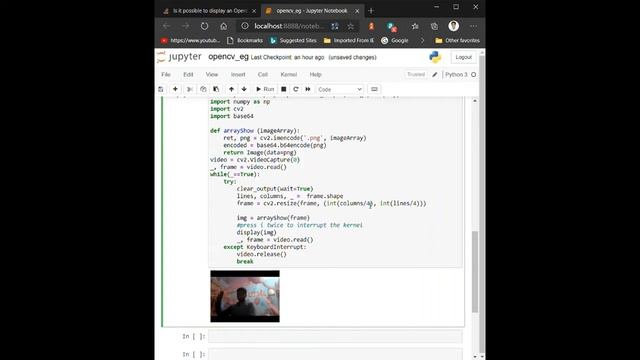
Task: View site information icon in address bar
Action: click(244, 26)
